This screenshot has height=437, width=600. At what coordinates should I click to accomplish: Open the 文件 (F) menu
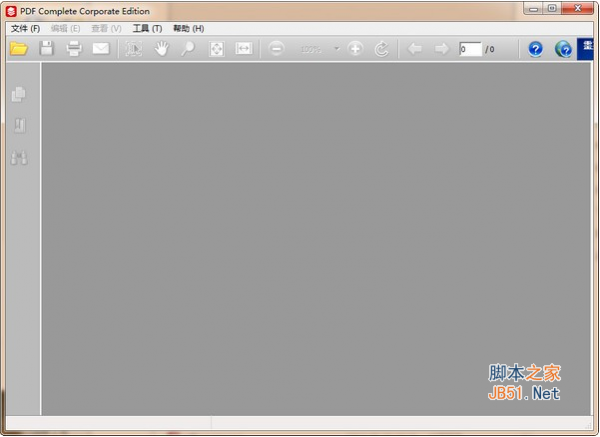coord(25,29)
